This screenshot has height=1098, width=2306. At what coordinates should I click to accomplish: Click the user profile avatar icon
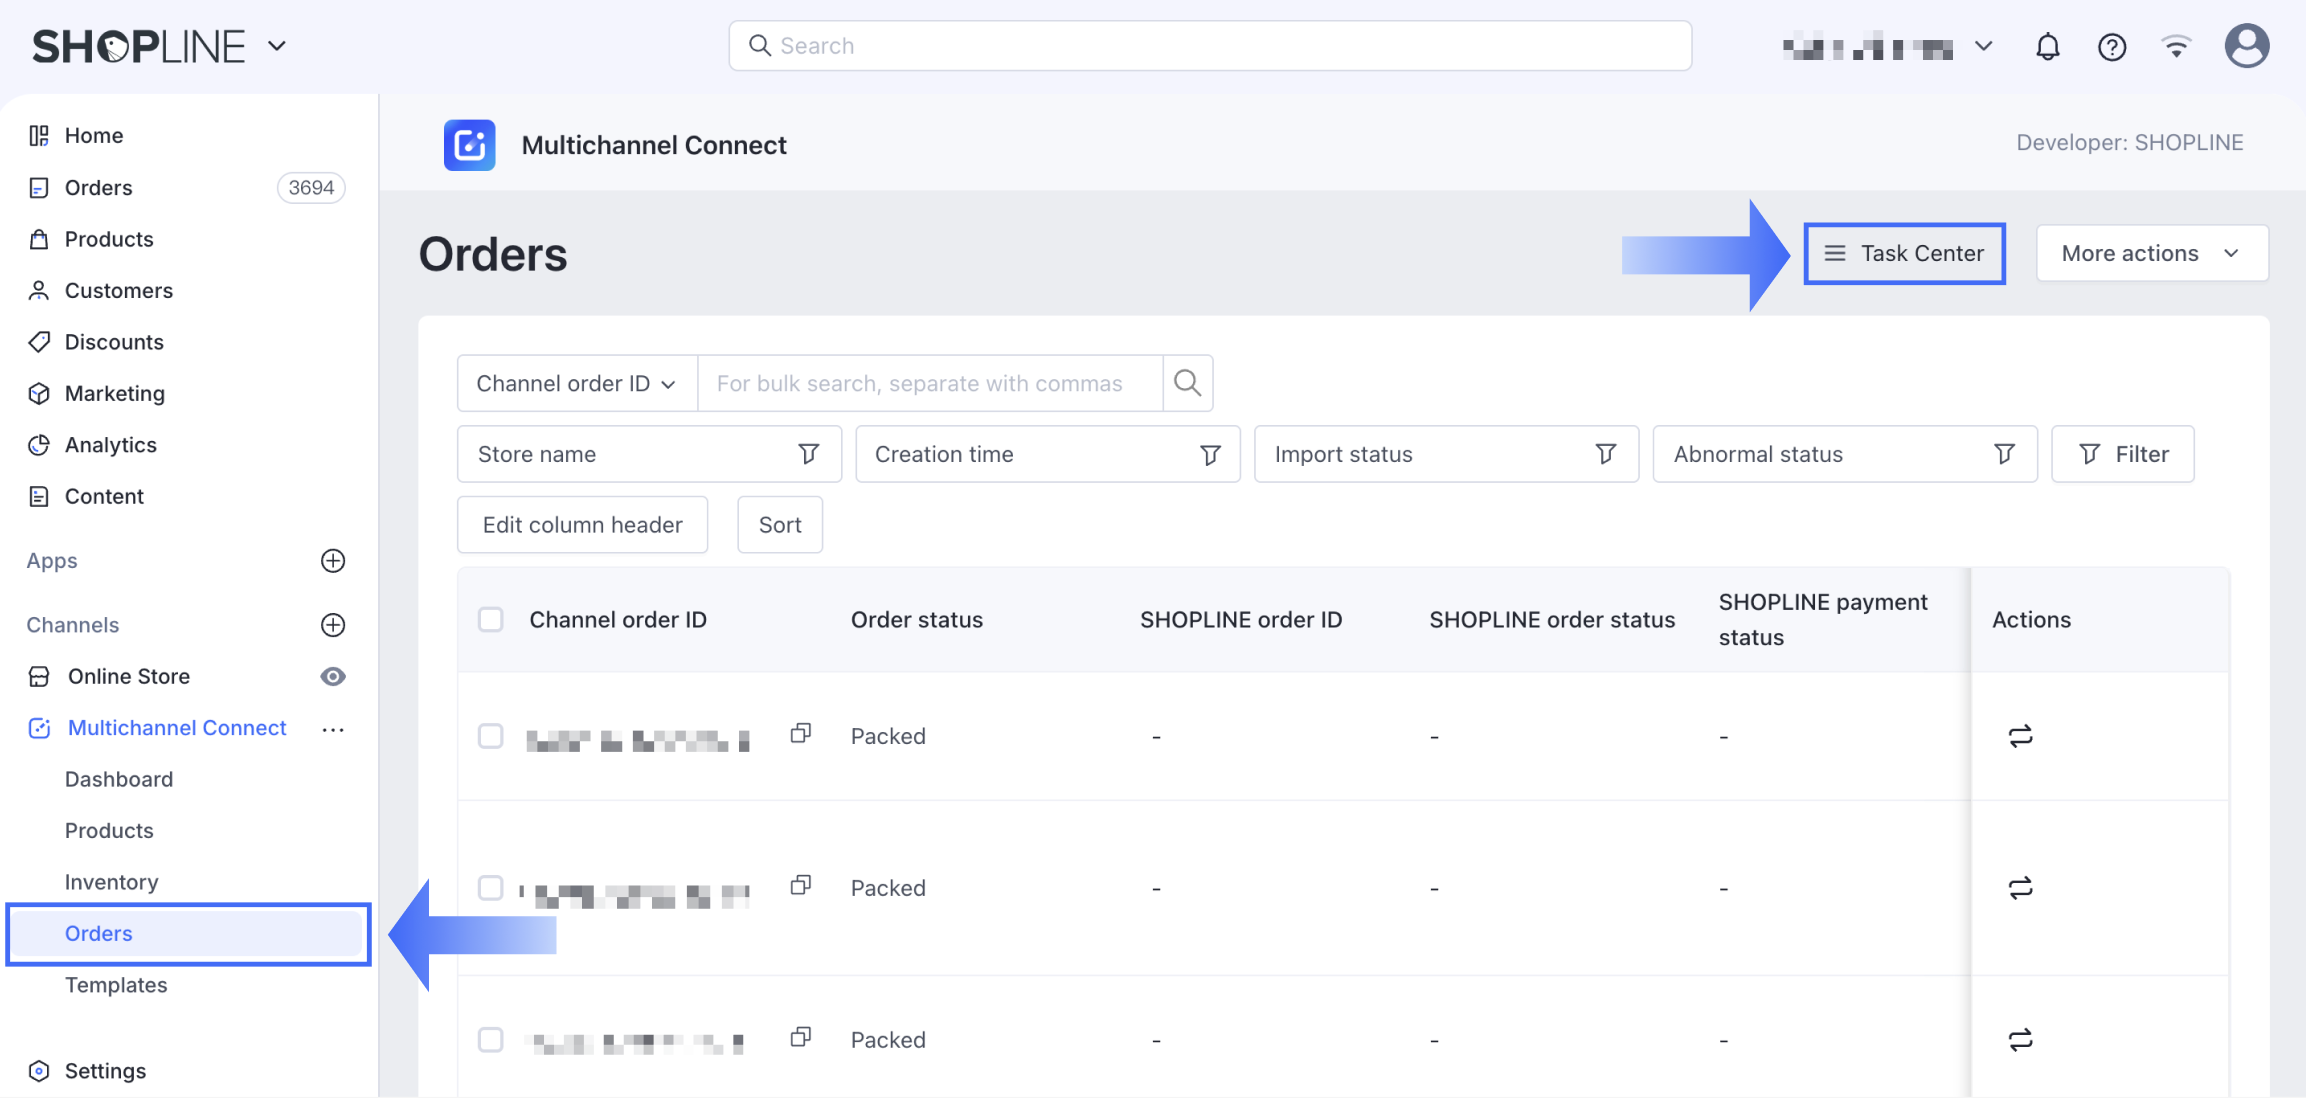2246,46
